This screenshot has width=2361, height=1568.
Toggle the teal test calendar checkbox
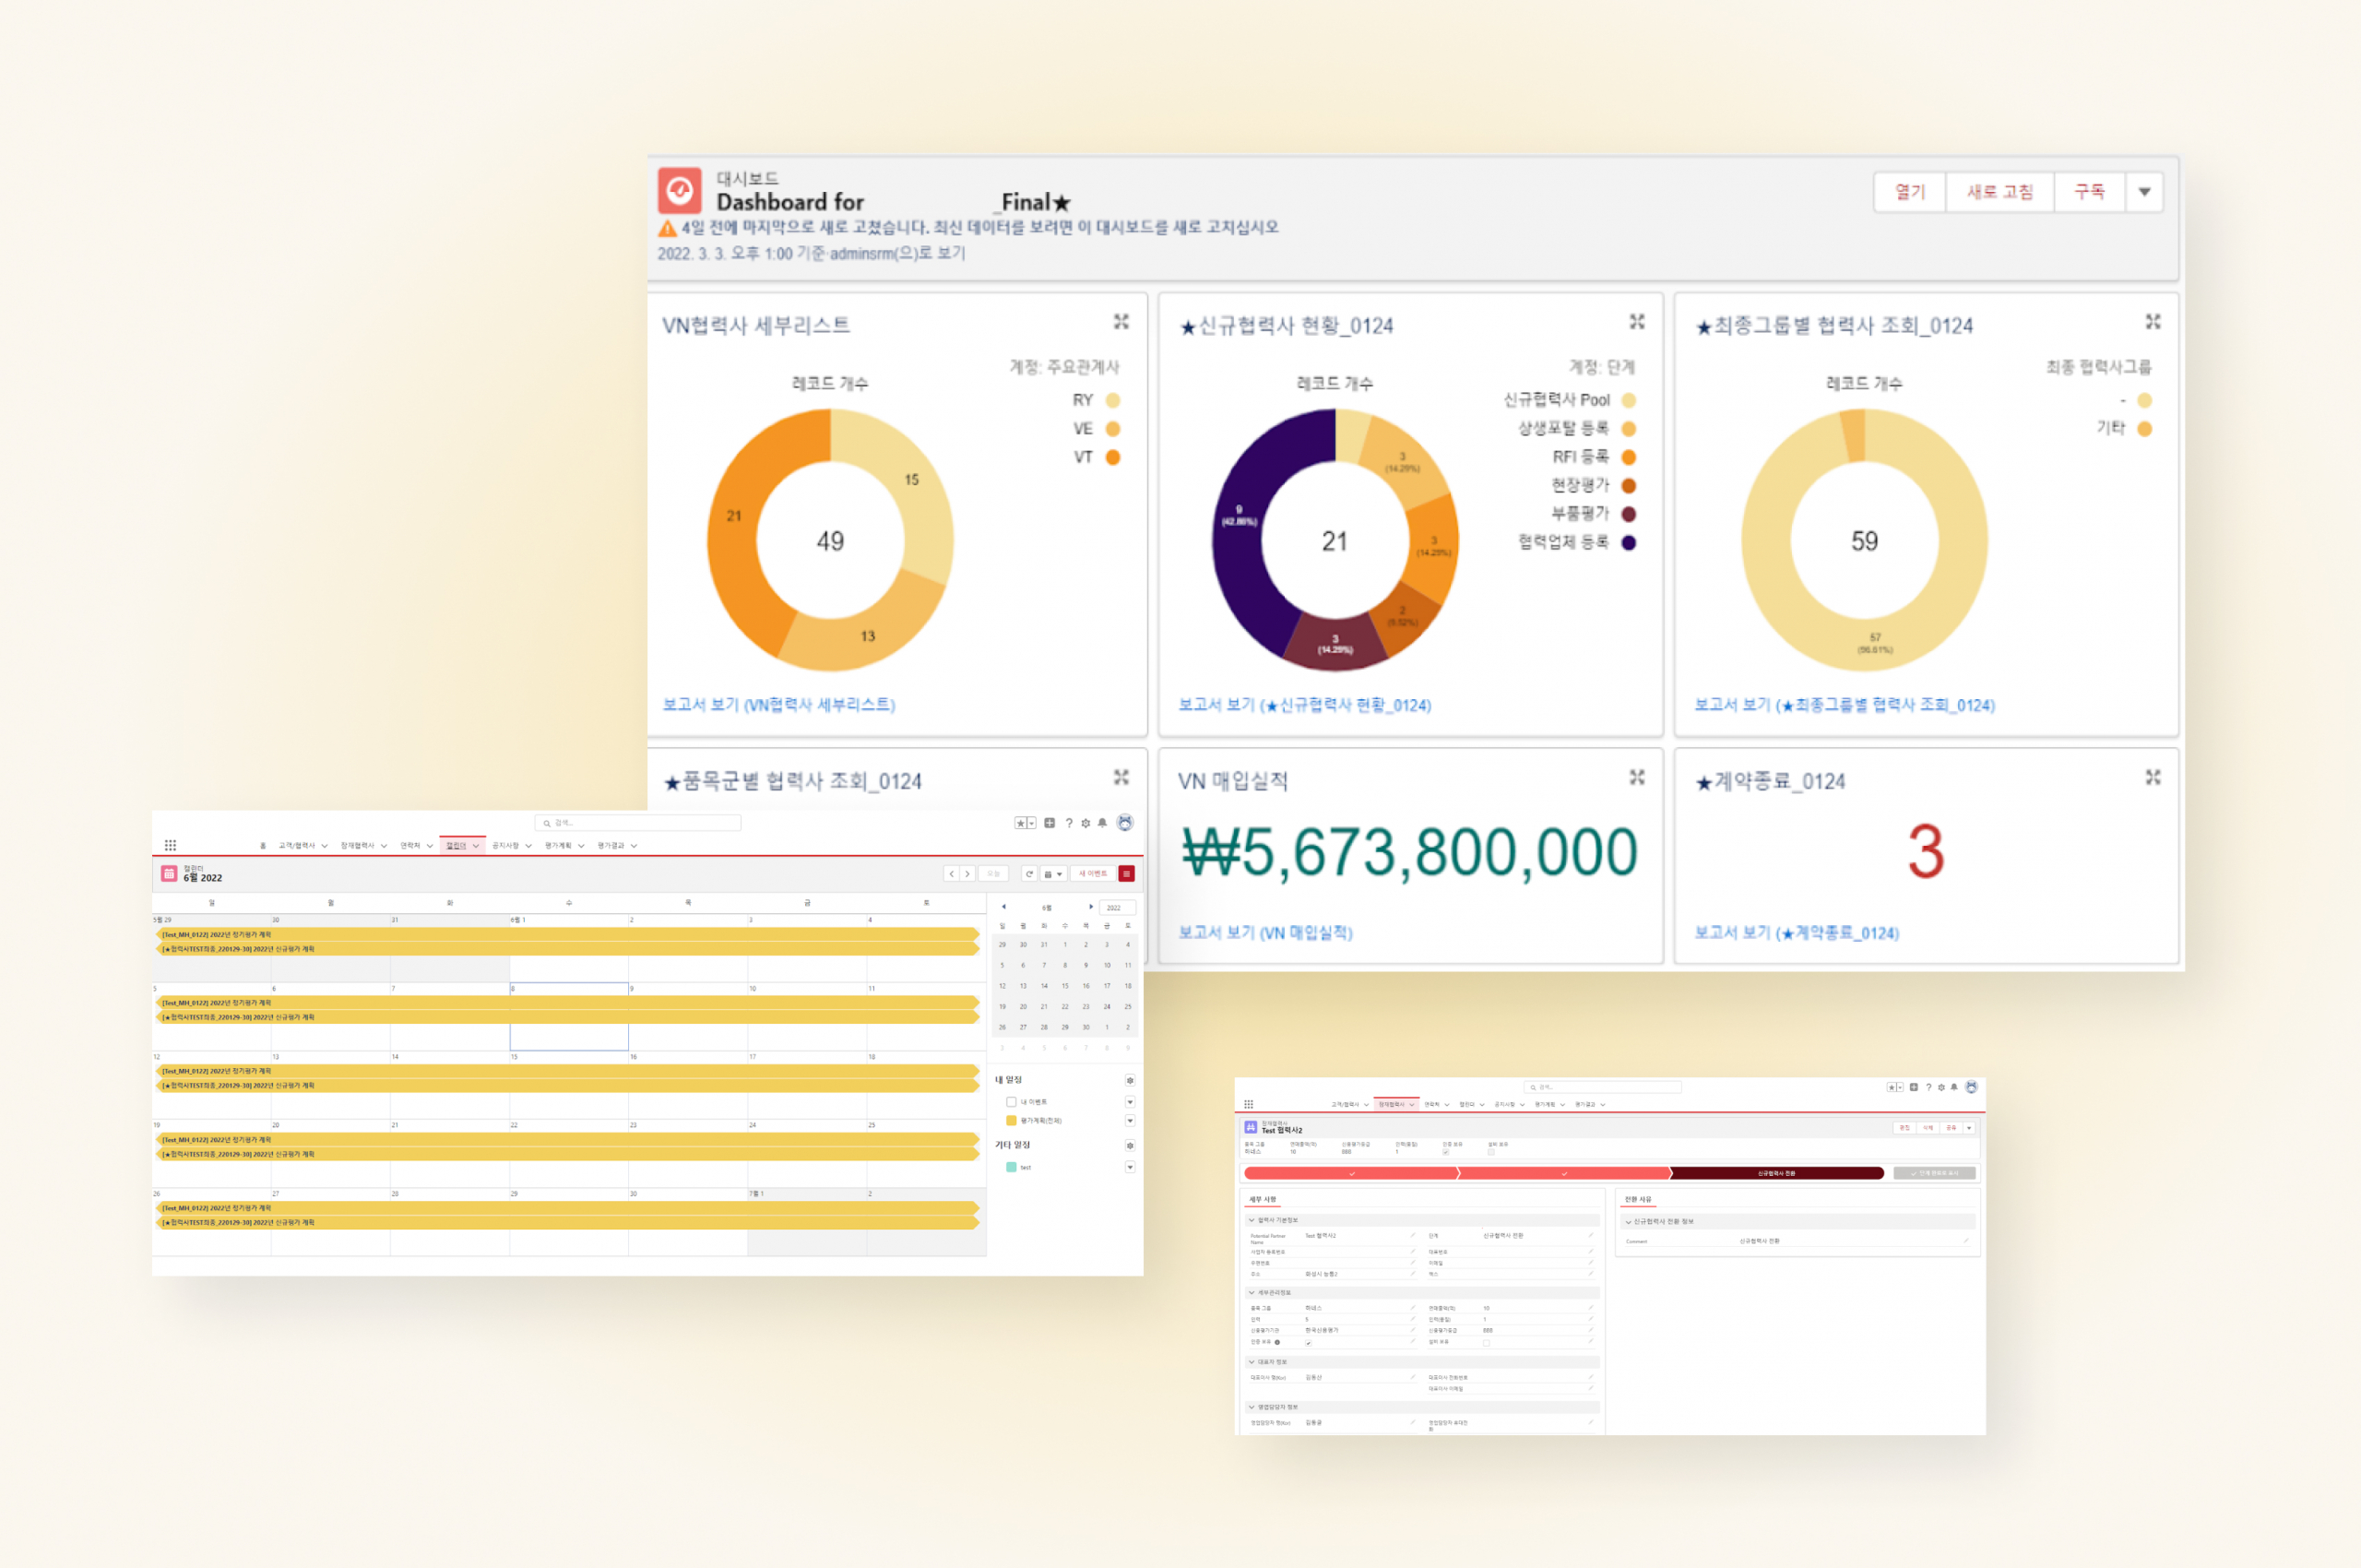pyautogui.click(x=1011, y=1167)
